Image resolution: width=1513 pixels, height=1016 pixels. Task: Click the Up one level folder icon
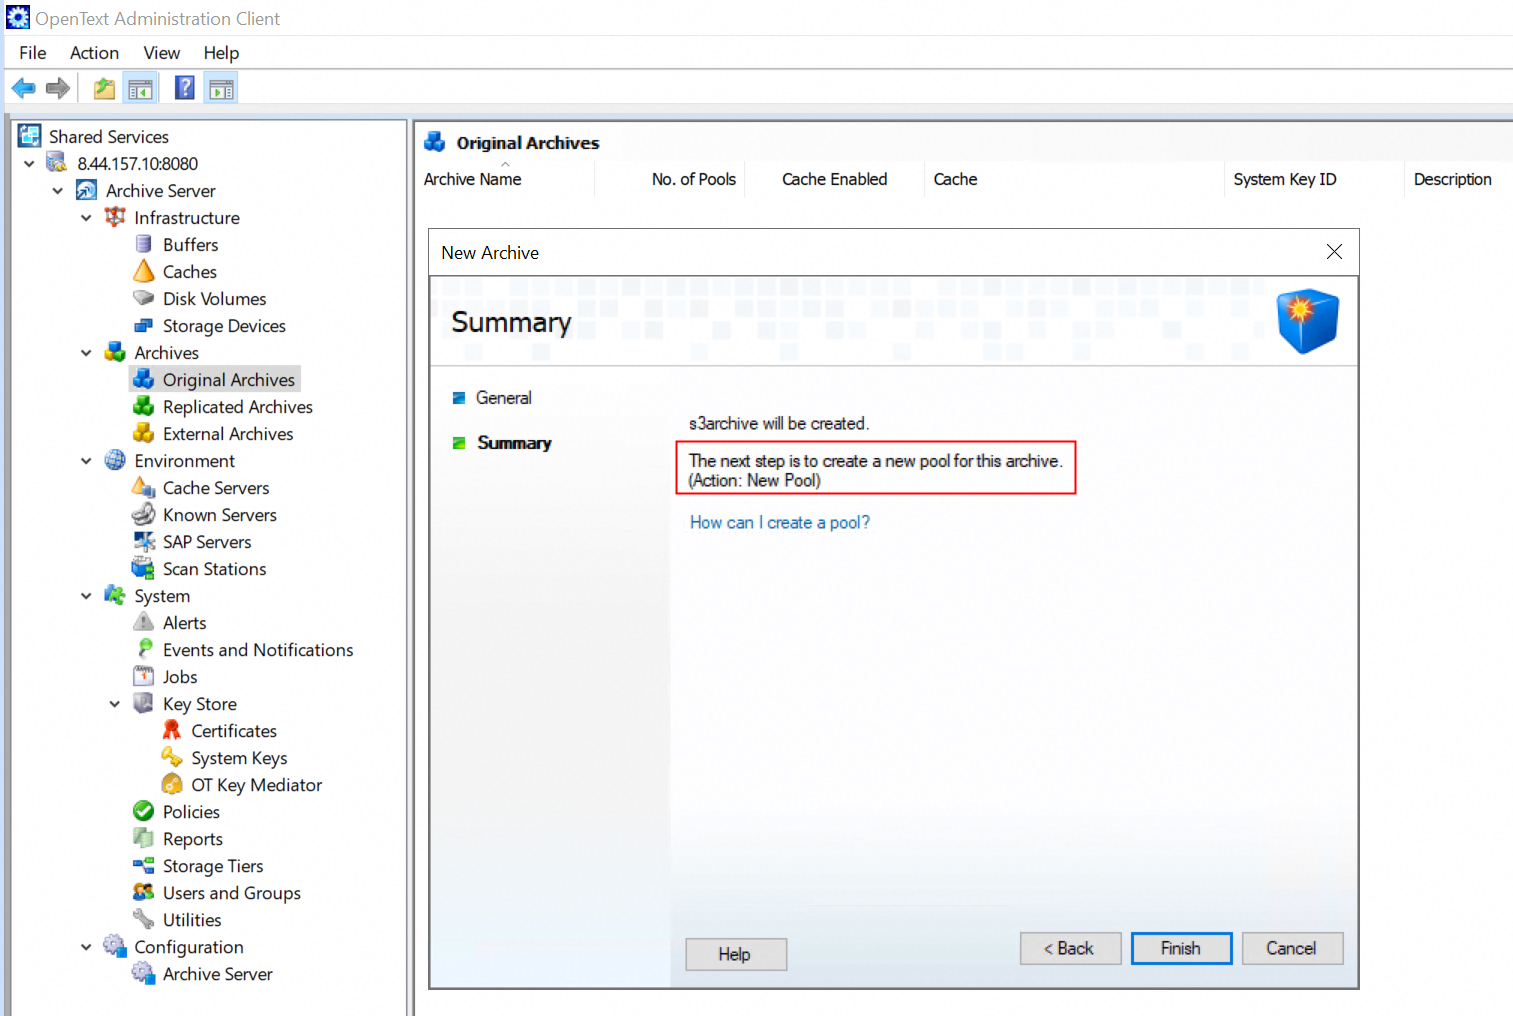104,89
